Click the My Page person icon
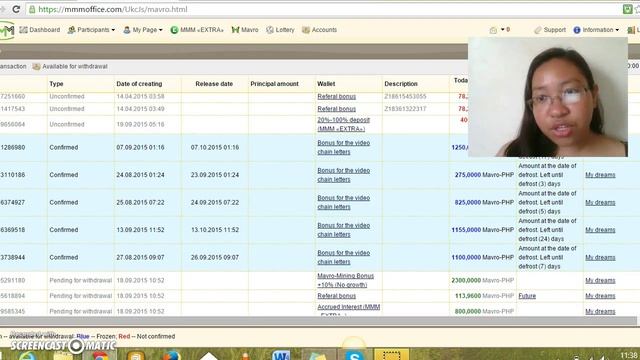Image resolution: width=640 pixels, height=360 pixels. [127, 30]
